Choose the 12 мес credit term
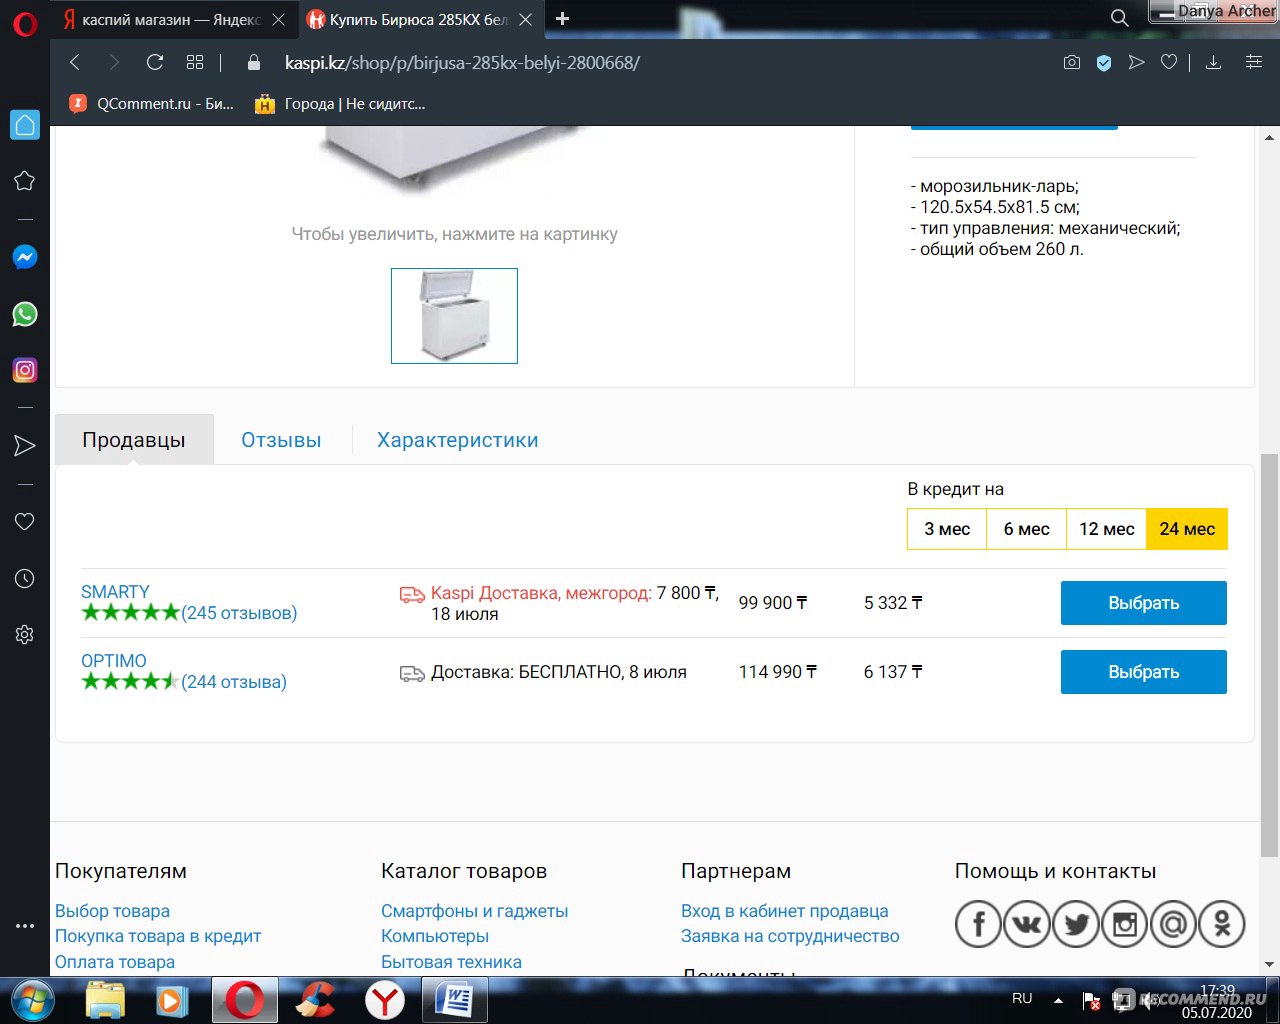 1107,529
